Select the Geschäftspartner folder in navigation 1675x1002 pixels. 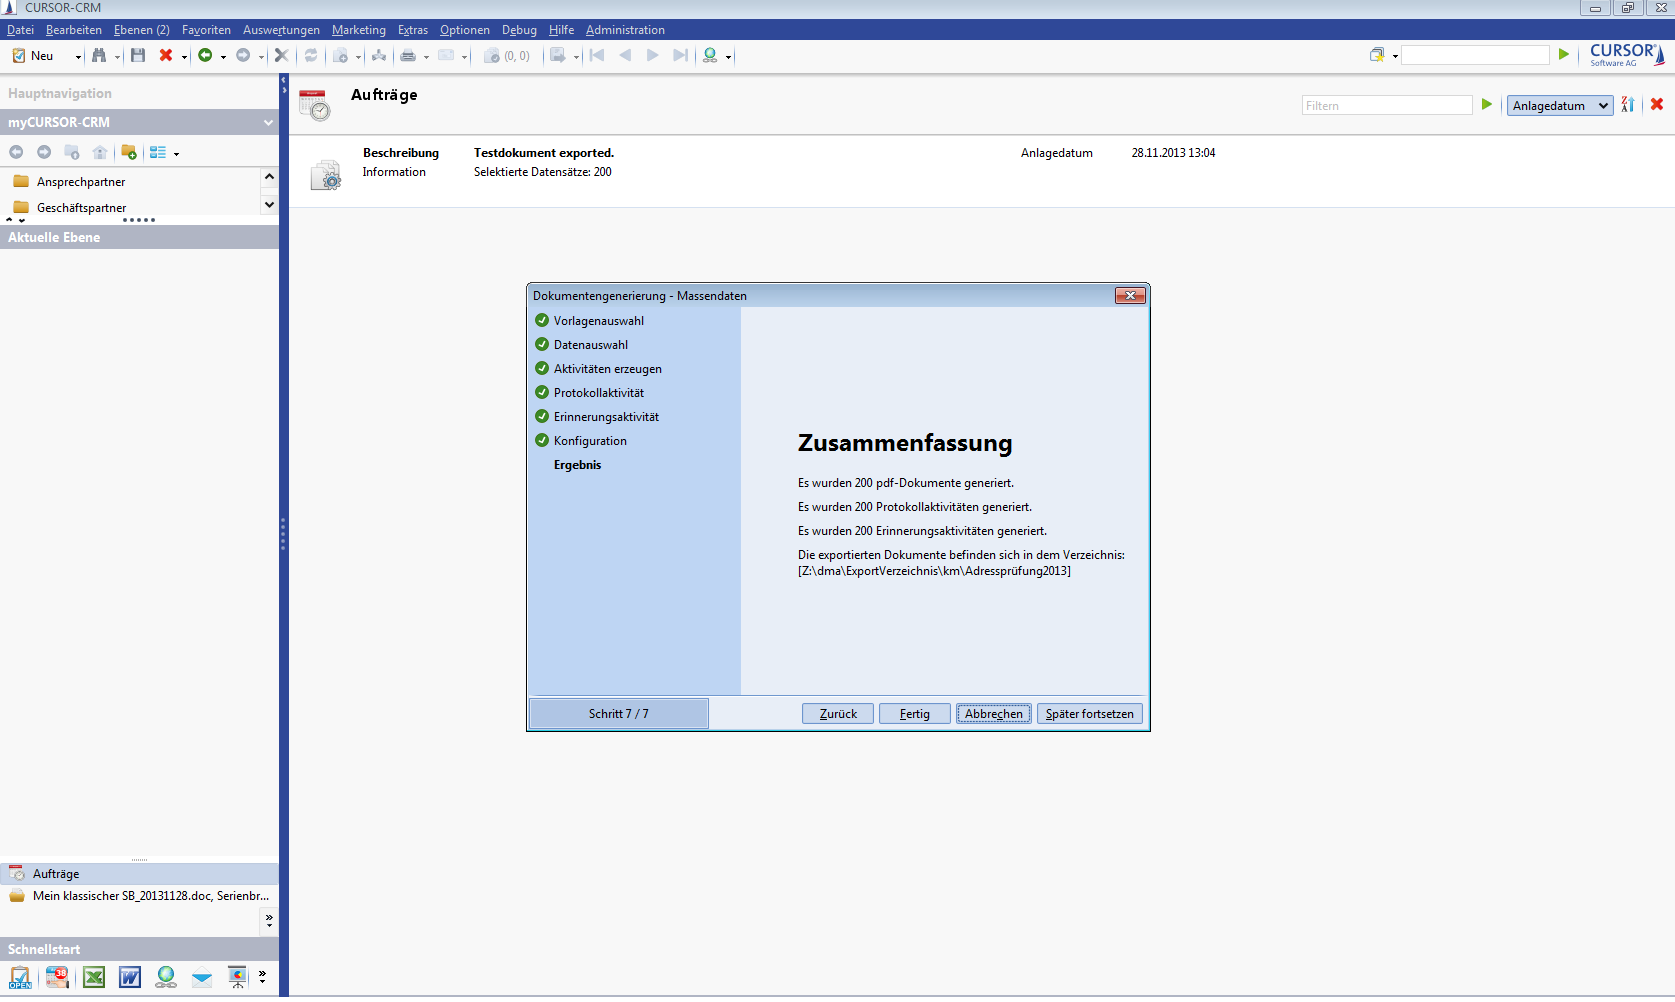[x=81, y=208]
